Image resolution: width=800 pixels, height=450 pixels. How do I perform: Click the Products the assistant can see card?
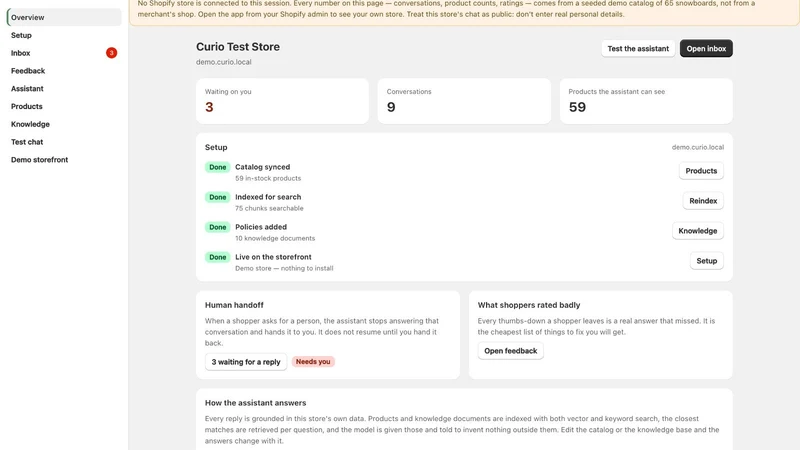coord(646,101)
